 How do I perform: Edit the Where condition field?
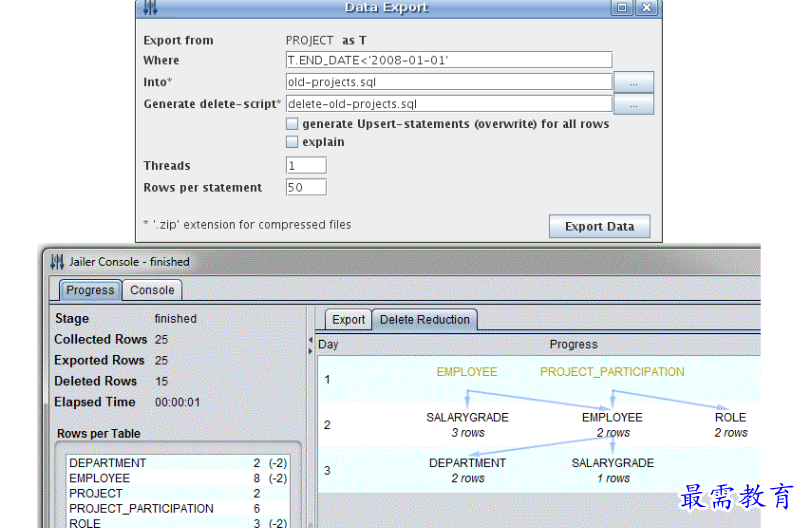coord(449,60)
